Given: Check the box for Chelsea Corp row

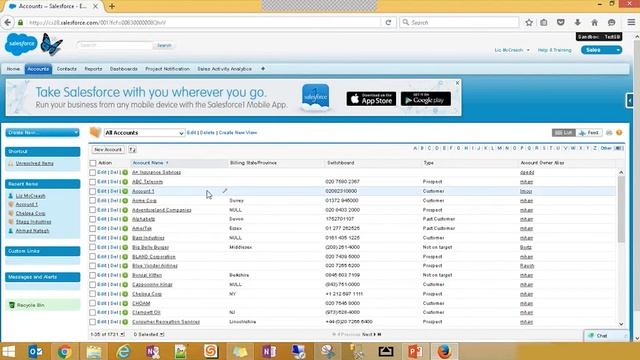Looking at the screenshot, I should pyautogui.click(x=93, y=294).
